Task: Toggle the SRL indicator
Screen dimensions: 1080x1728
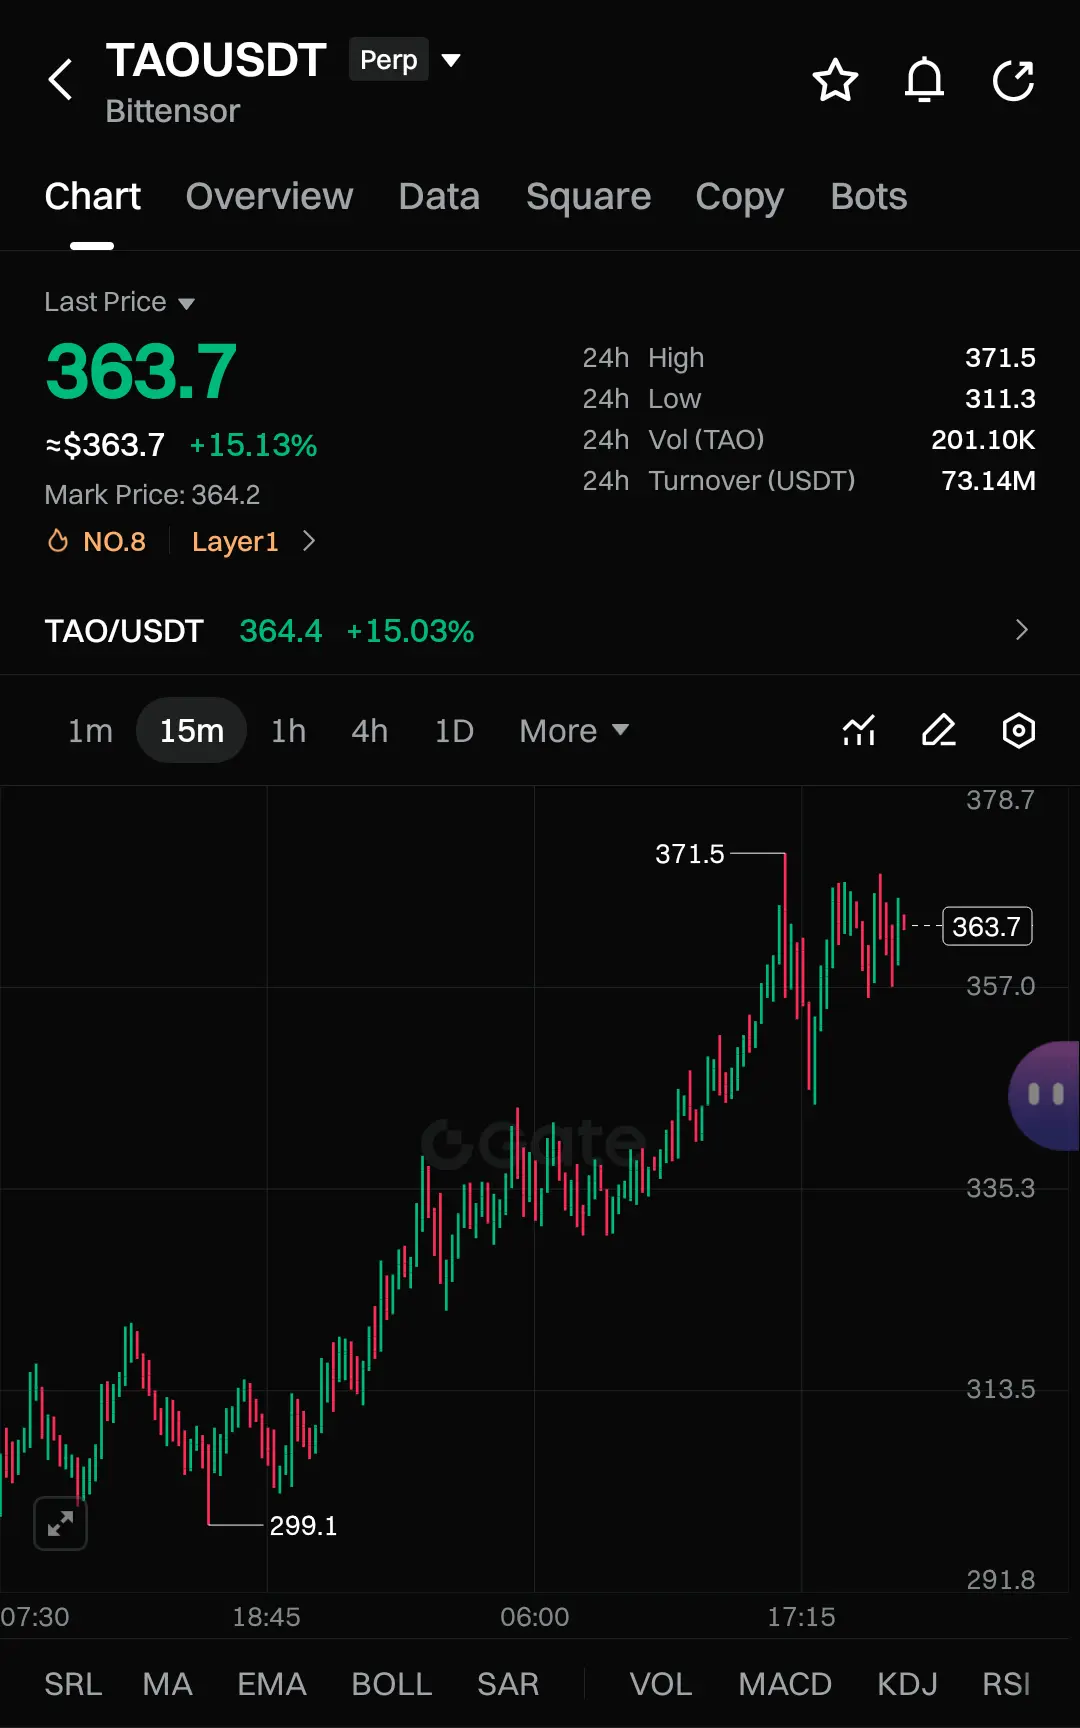Action: click(73, 1684)
